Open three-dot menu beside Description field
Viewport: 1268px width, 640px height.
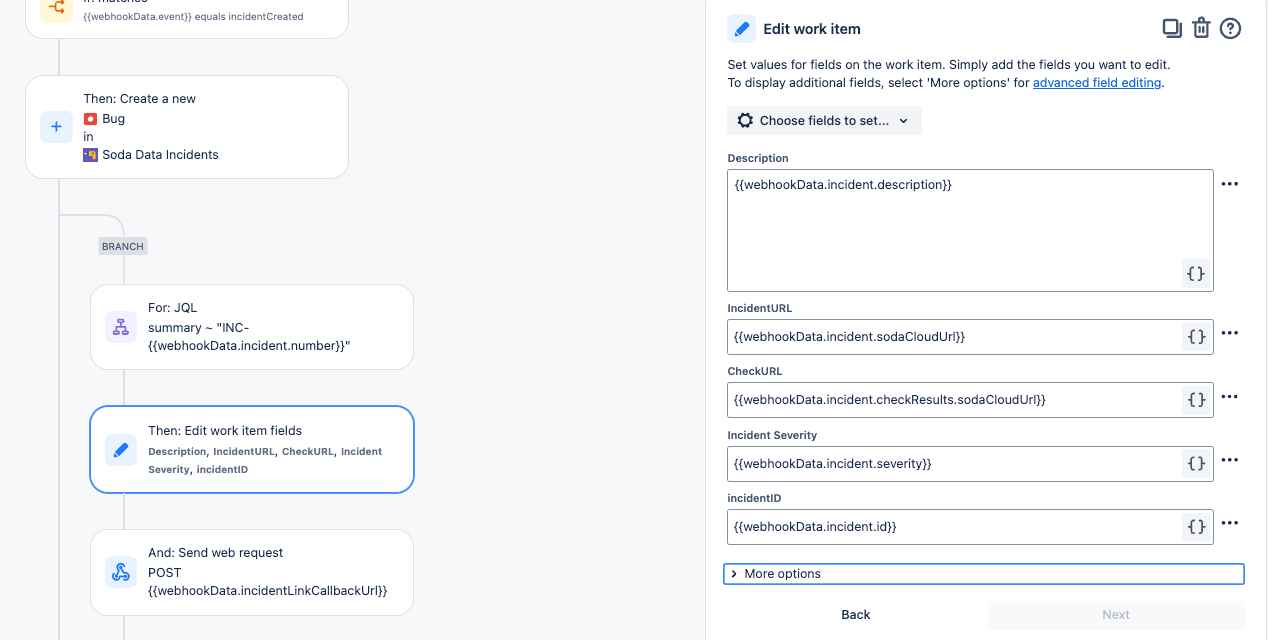coord(1230,184)
